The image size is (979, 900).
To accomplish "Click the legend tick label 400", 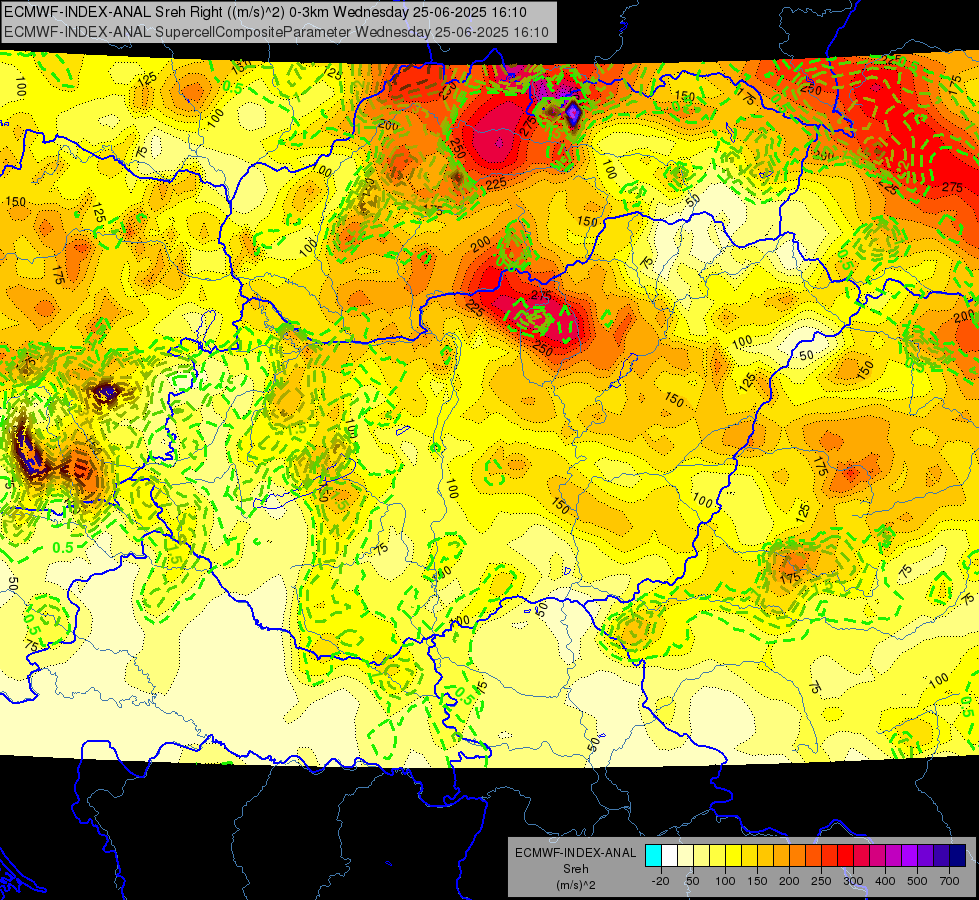I will pos(885,881).
